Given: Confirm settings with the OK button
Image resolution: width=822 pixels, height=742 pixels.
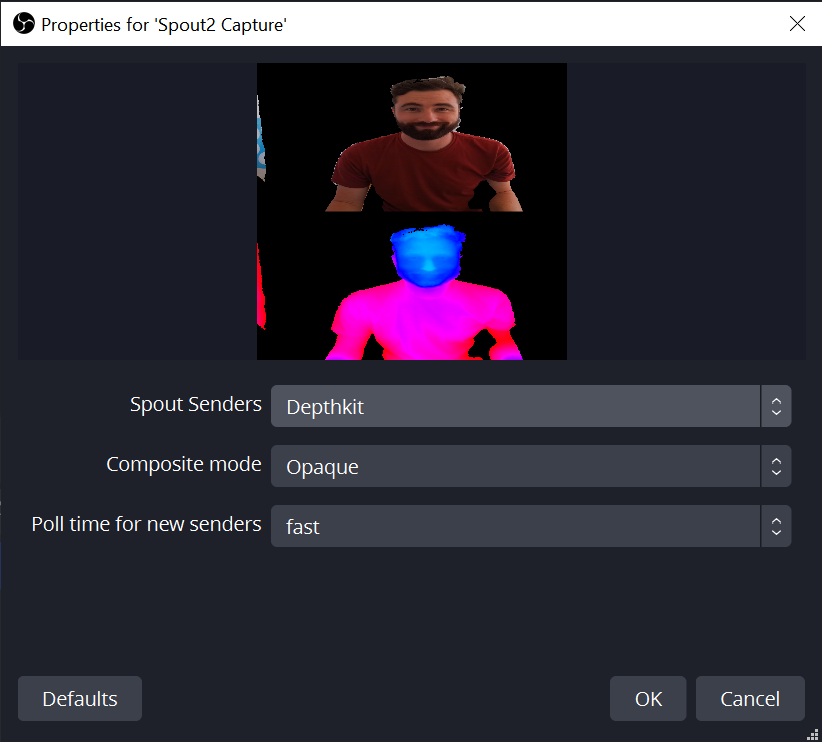Looking at the screenshot, I should click(647, 698).
